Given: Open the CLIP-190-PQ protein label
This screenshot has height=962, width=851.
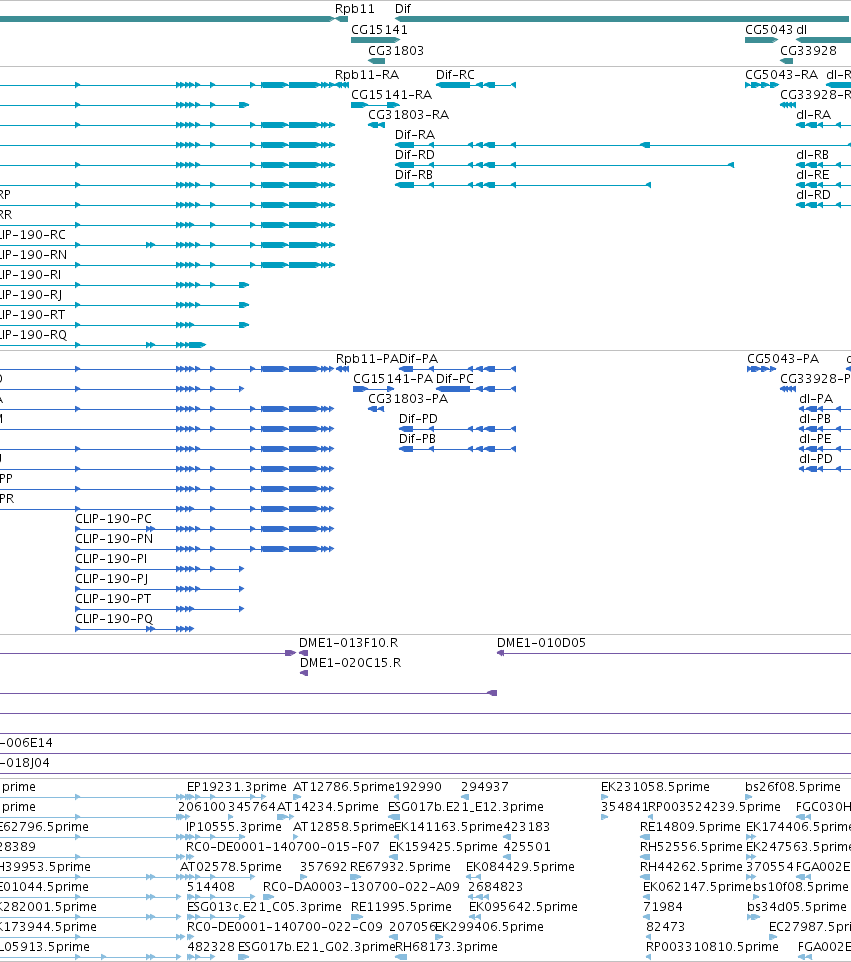Looking at the screenshot, I should coord(114,618).
